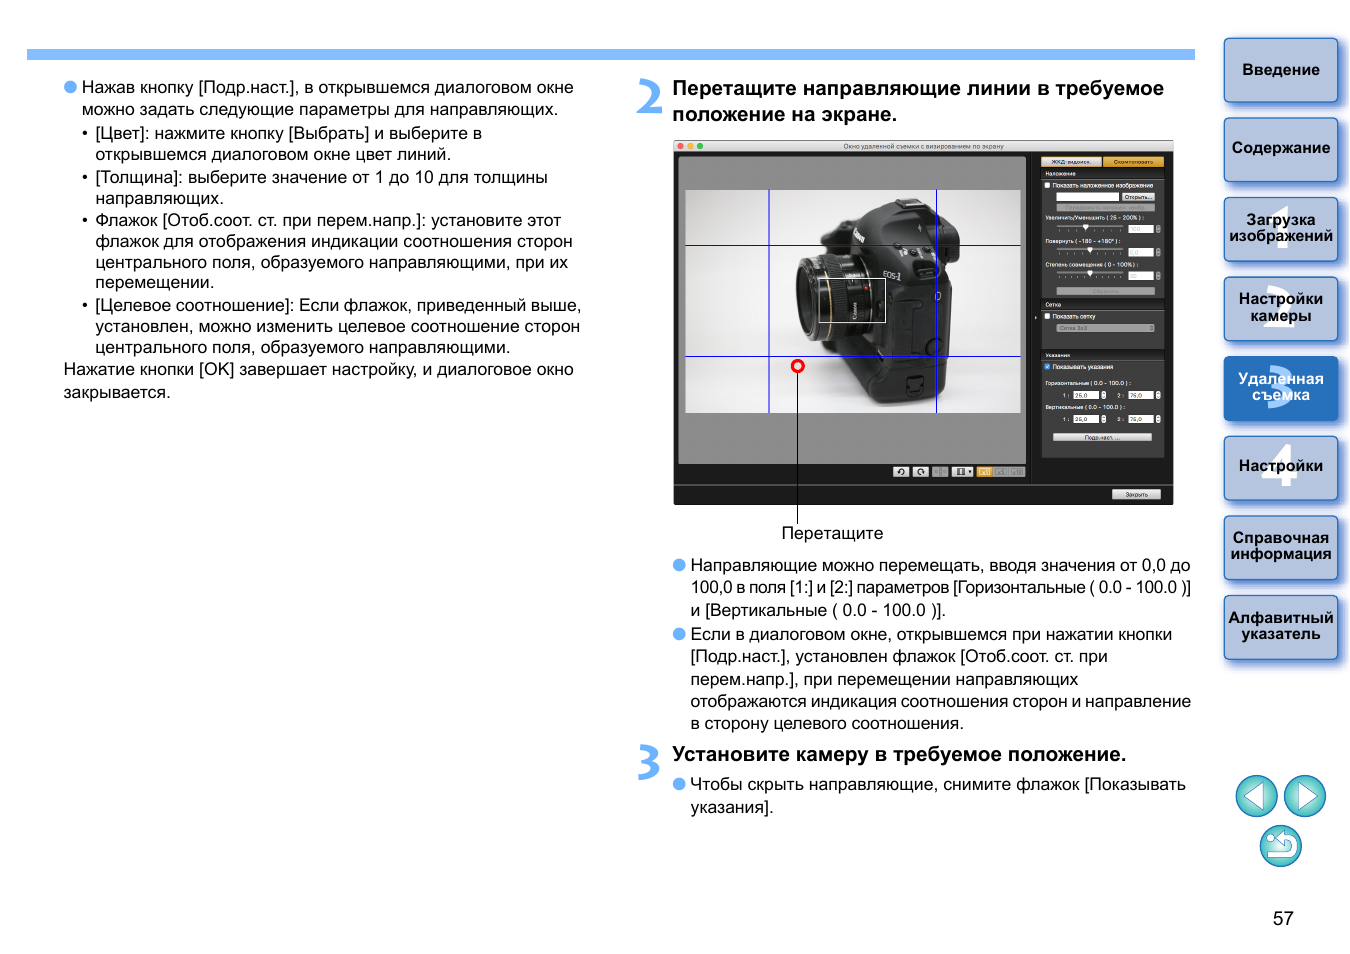Rotate the live view image right
Image resolution: width=1350 pixels, height=954 pixels.
(921, 472)
